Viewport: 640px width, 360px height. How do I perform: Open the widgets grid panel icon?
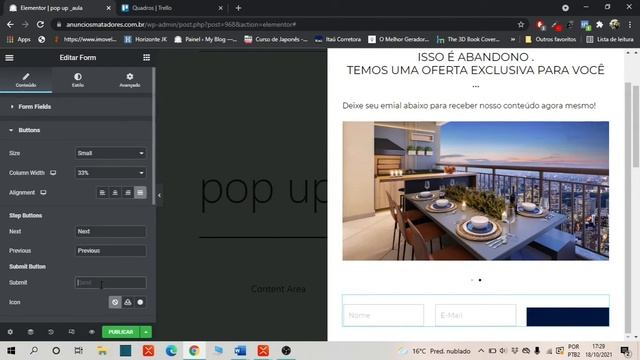(147, 58)
